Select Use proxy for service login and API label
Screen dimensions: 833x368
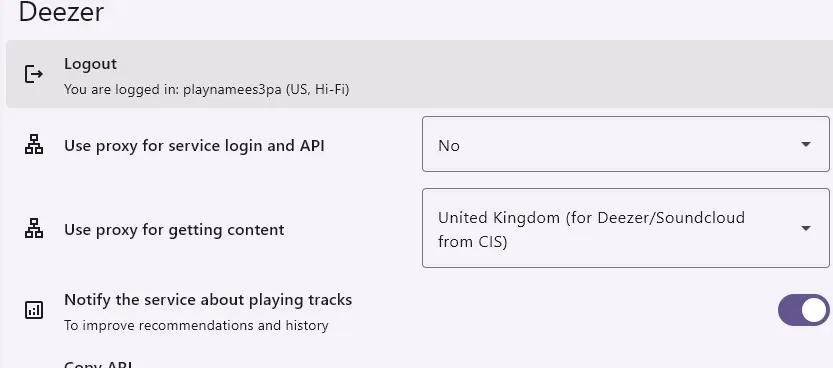tap(194, 146)
